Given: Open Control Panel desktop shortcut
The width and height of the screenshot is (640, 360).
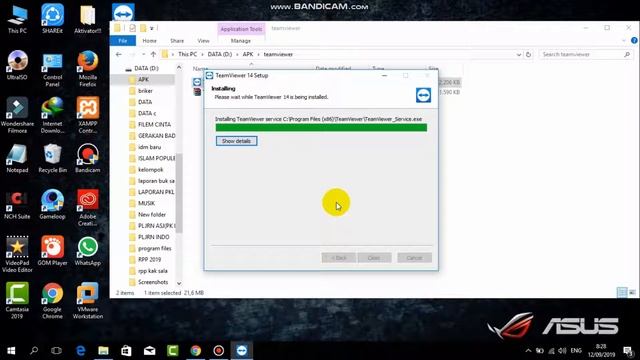Looking at the screenshot, I should 52,69.
